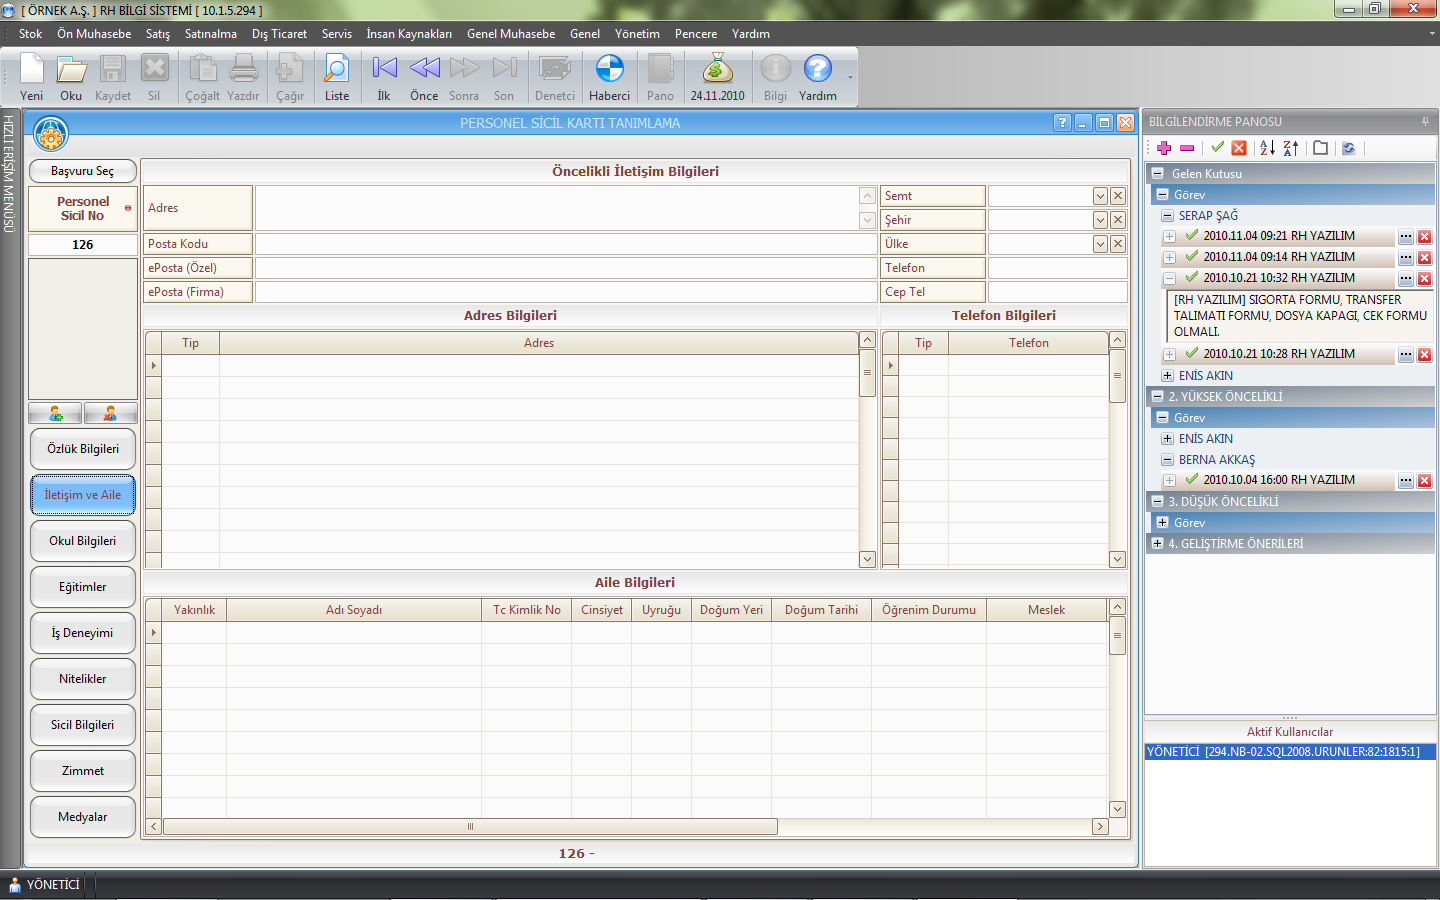Viewport: 1440px width, 900px height.
Task: Expand 4. GELİŞTİRME ÖNERİLERİ section
Action: tap(1158, 544)
